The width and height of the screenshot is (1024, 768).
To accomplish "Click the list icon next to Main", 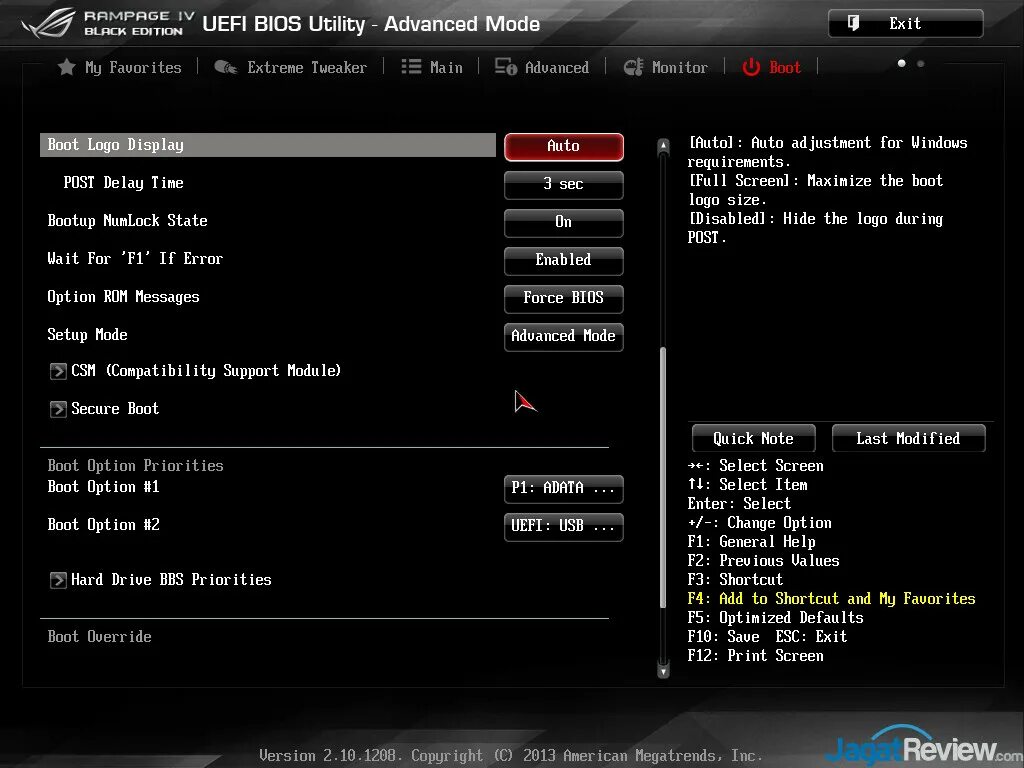I will point(411,67).
